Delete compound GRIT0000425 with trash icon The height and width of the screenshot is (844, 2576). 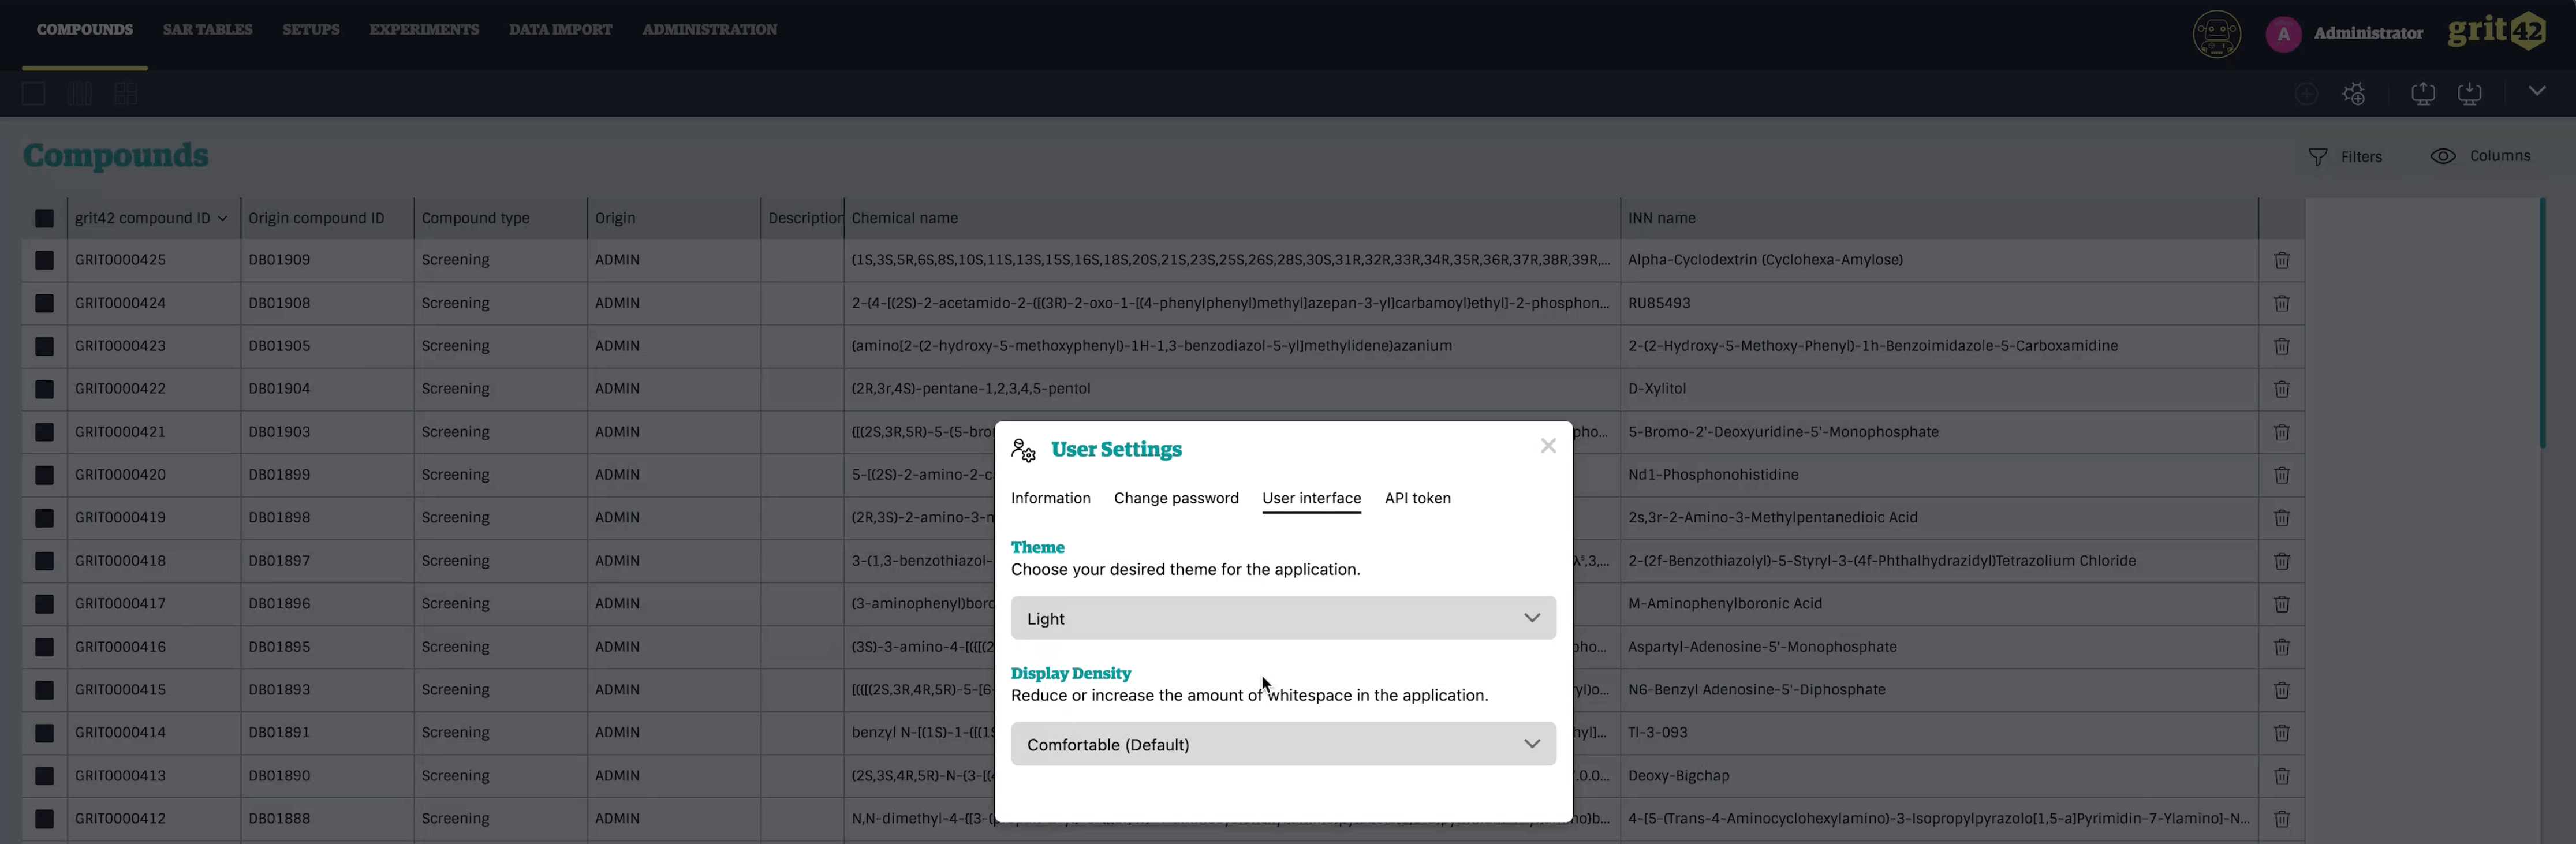(x=2281, y=260)
